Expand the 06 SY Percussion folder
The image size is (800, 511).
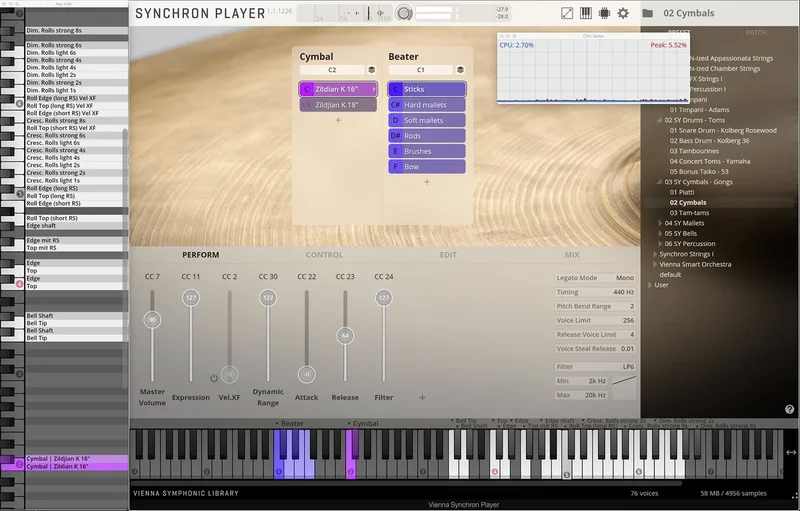[x=660, y=244]
